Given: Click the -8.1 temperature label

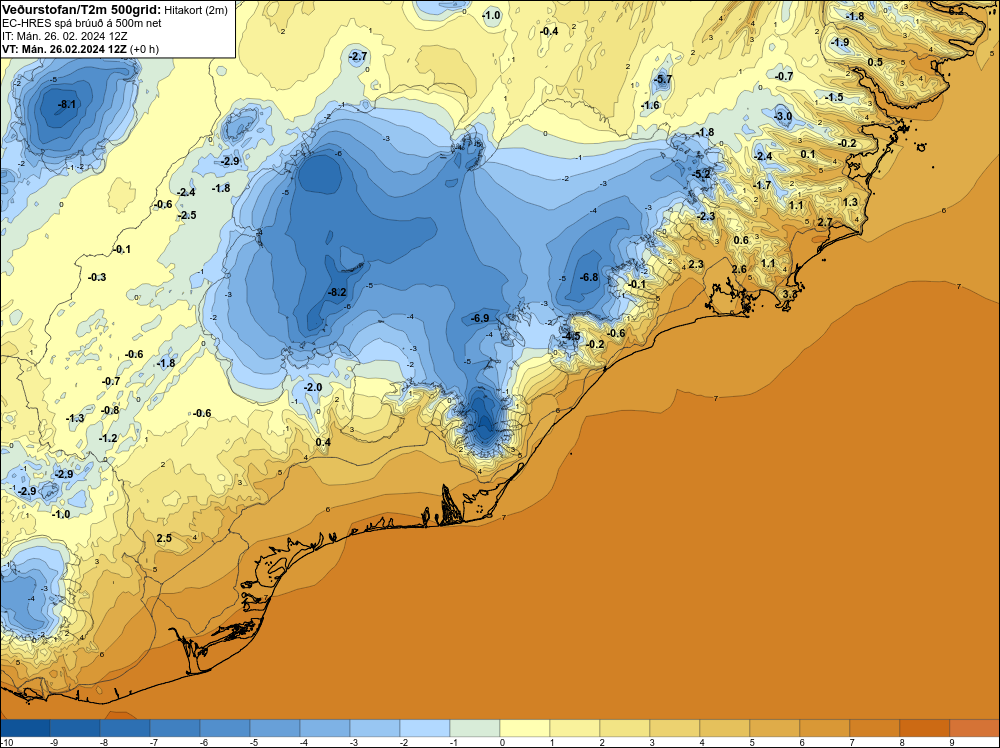Looking at the screenshot, I should pyautogui.click(x=67, y=104).
